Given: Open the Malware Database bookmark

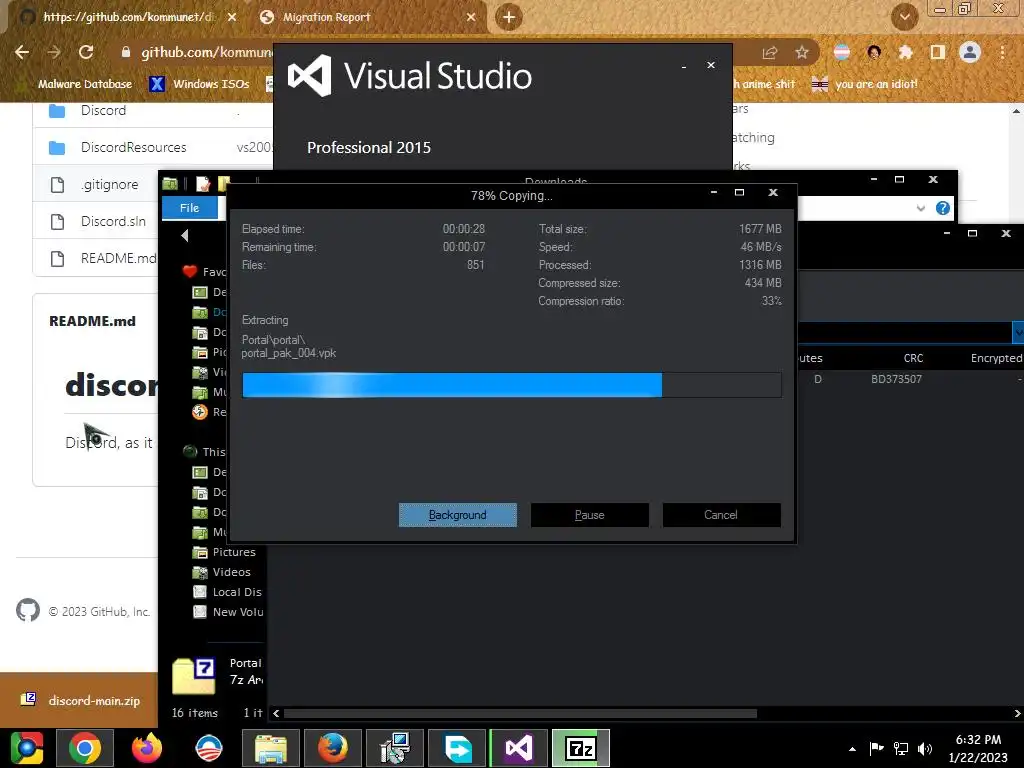Looking at the screenshot, I should click(85, 84).
